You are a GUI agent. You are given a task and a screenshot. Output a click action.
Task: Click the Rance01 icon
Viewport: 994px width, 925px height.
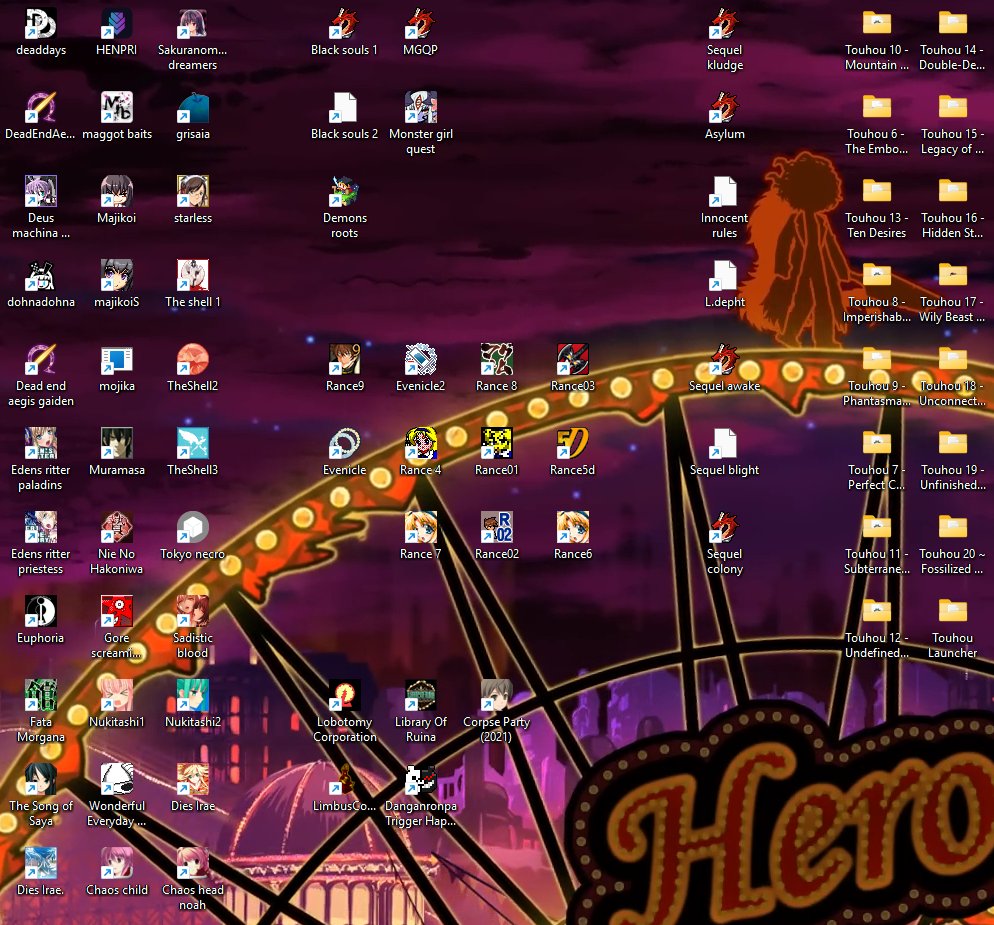pyautogui.click(x=496, y=443)
